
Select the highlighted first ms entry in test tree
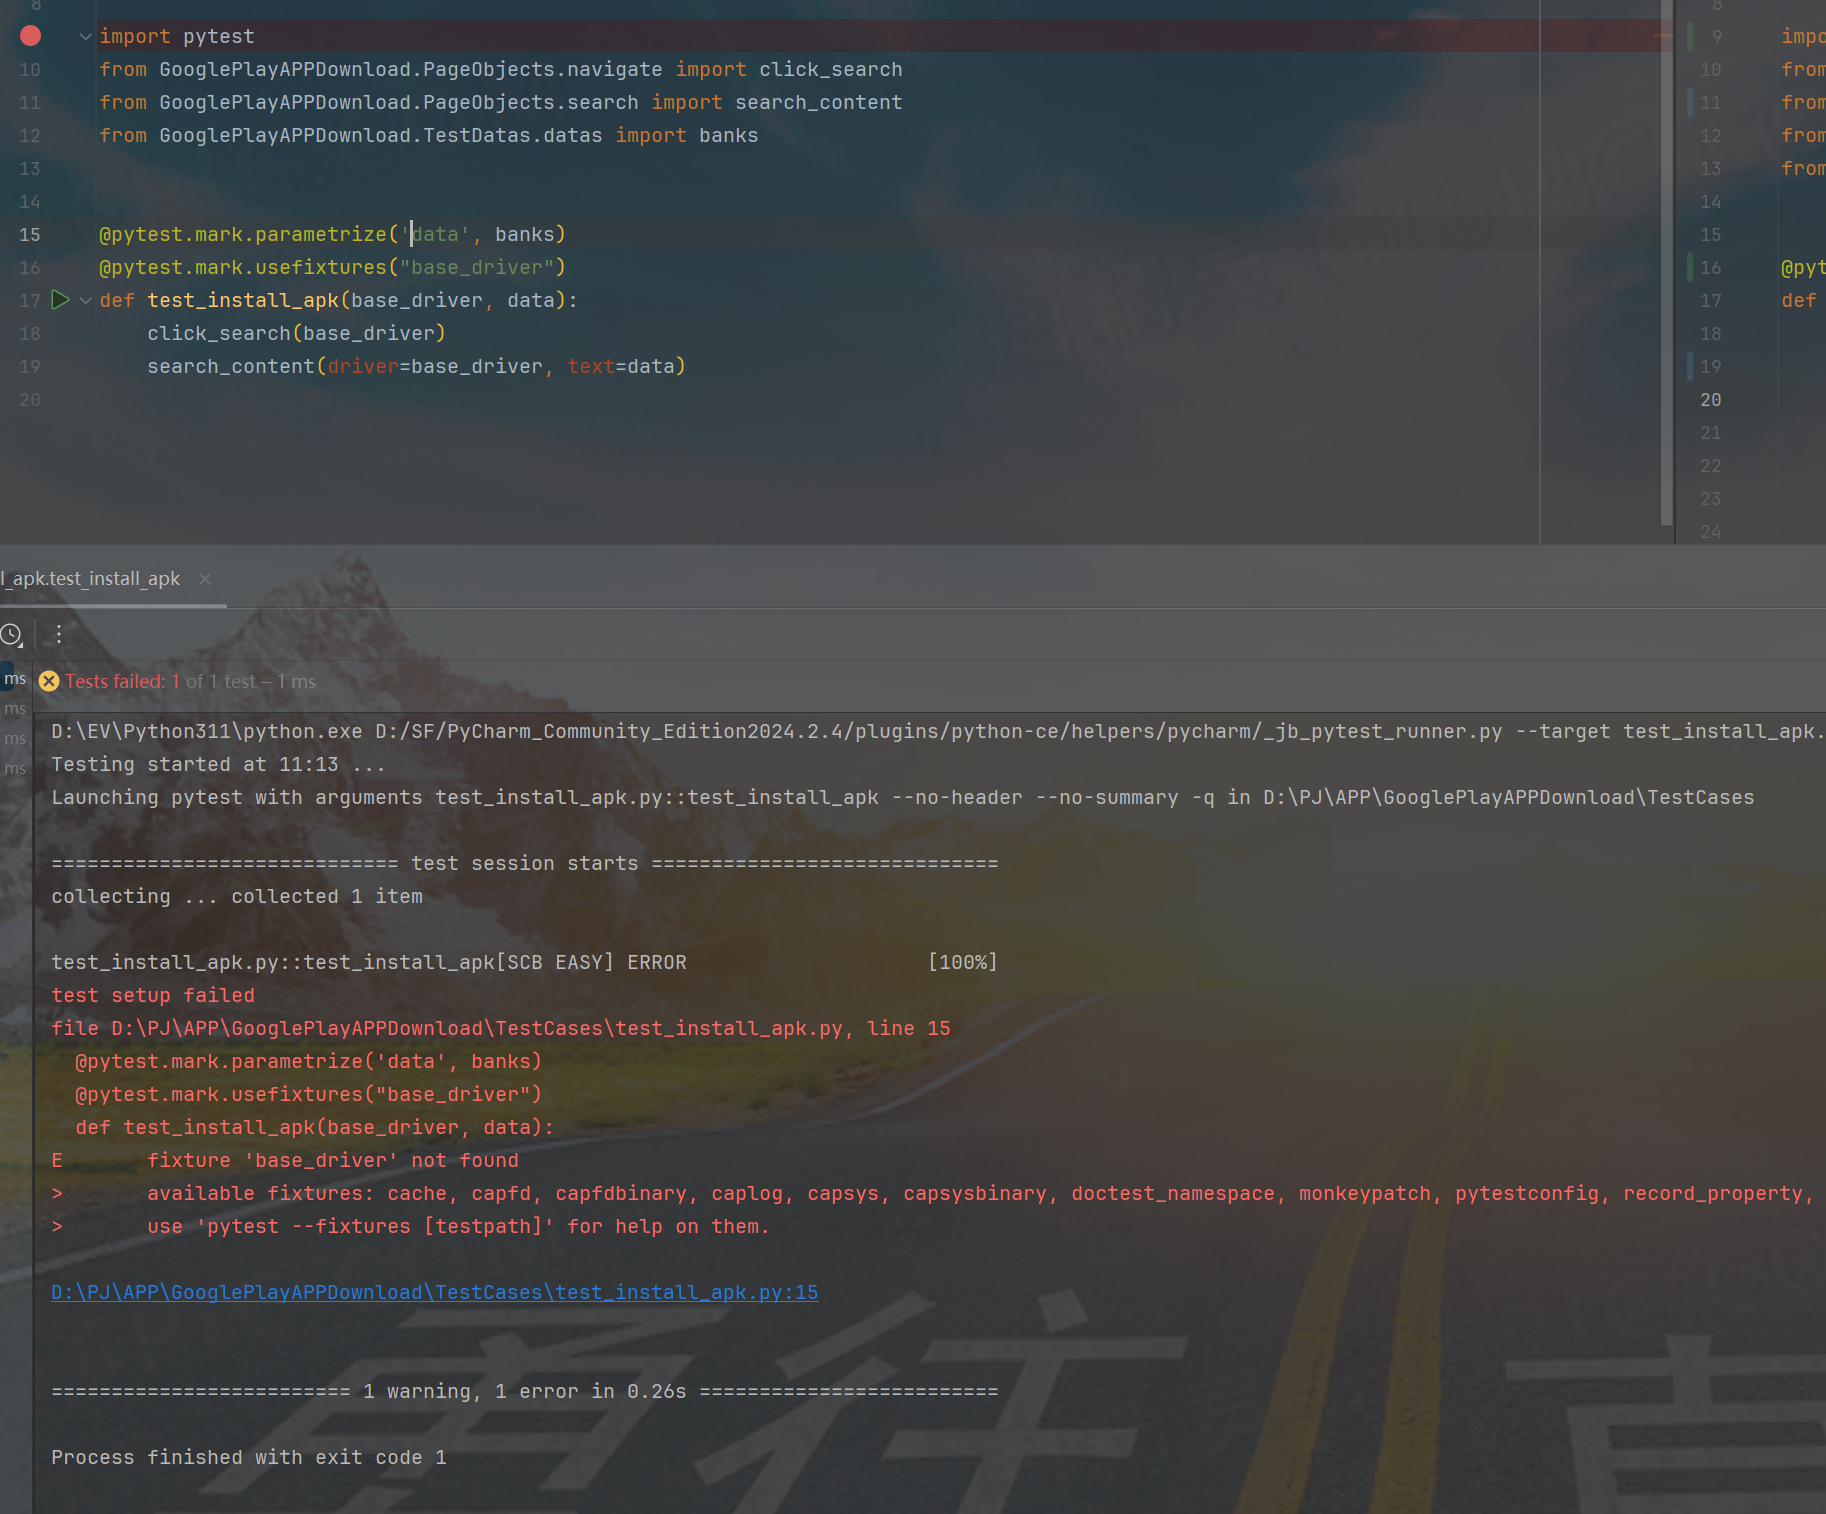tap(15, 679)
